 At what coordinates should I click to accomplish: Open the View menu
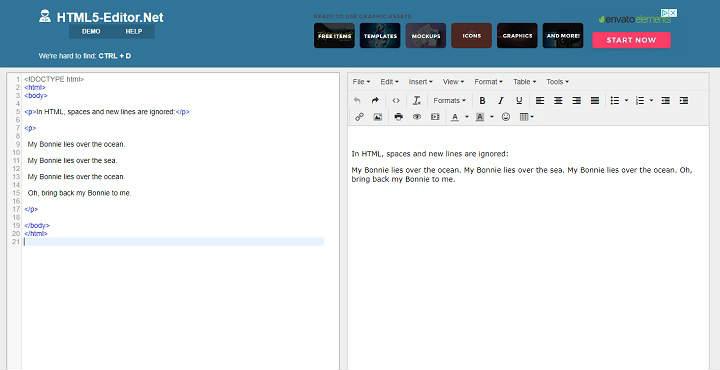click(453, 82)
